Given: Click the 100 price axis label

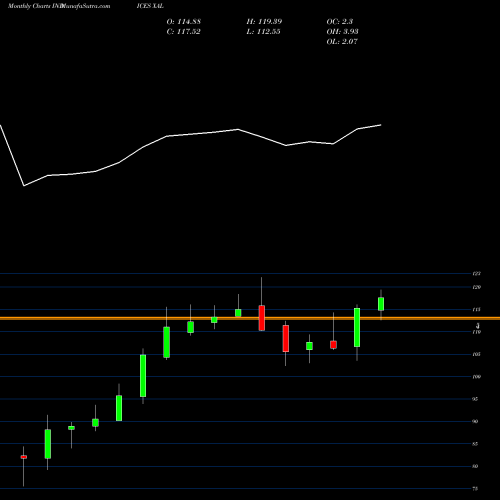Looking at the screenshot, I should [477, 377].
